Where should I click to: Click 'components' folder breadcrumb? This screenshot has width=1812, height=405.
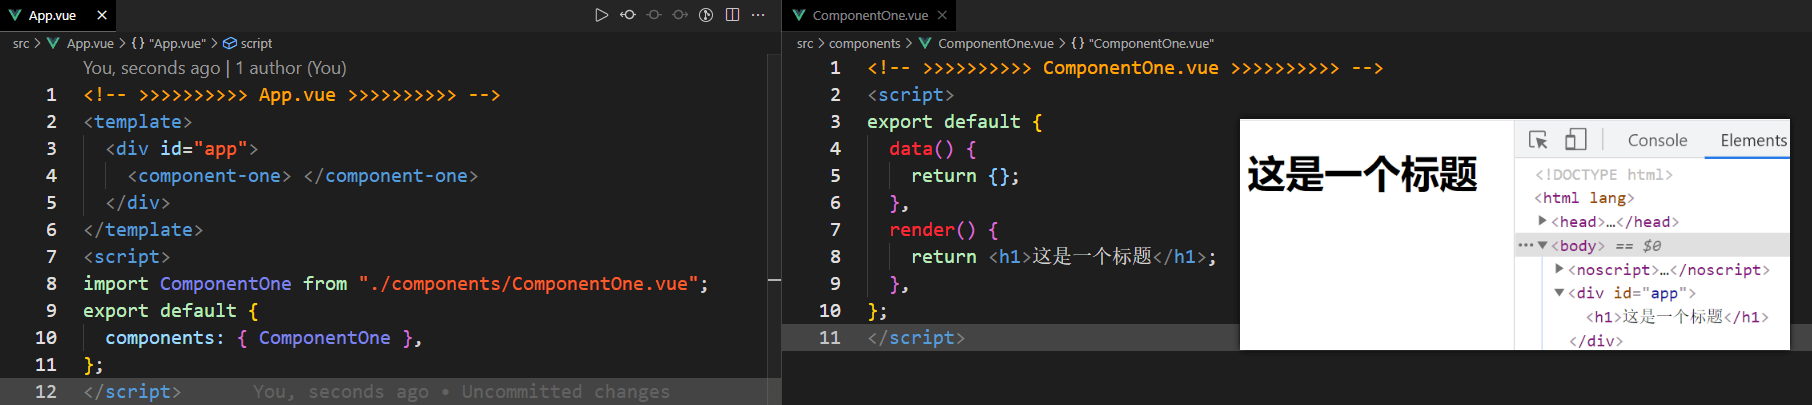pos(865,43)
